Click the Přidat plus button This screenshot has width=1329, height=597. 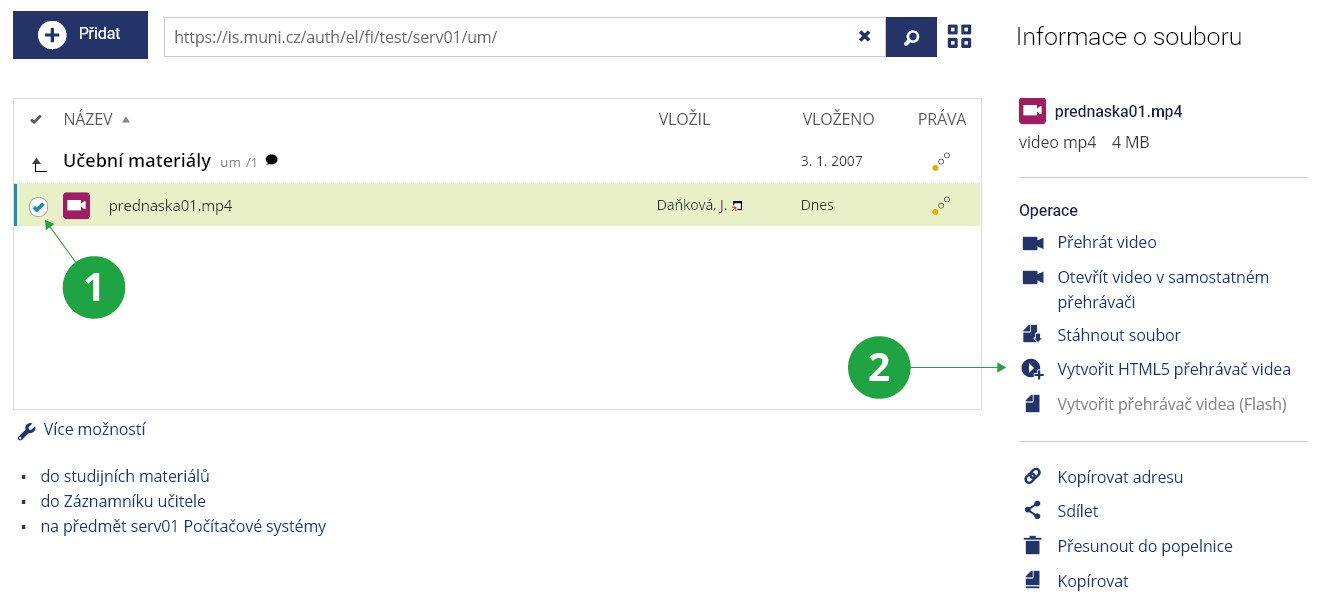click(80, 35)
